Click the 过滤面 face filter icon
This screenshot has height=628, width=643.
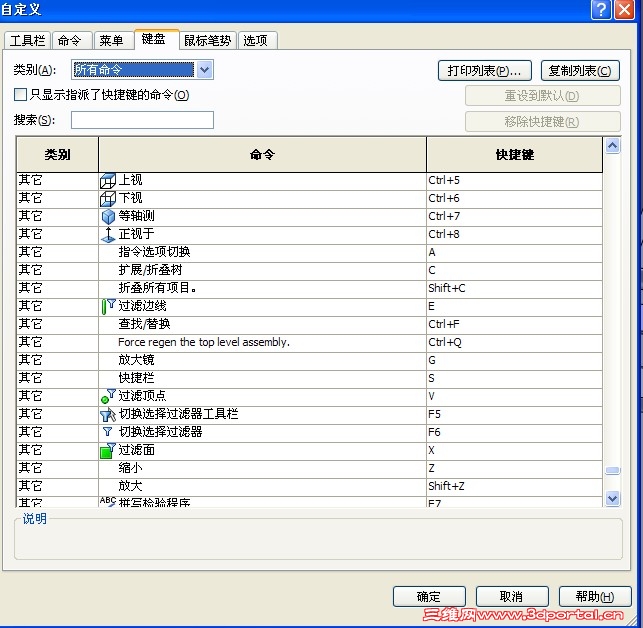coord(108,450)
